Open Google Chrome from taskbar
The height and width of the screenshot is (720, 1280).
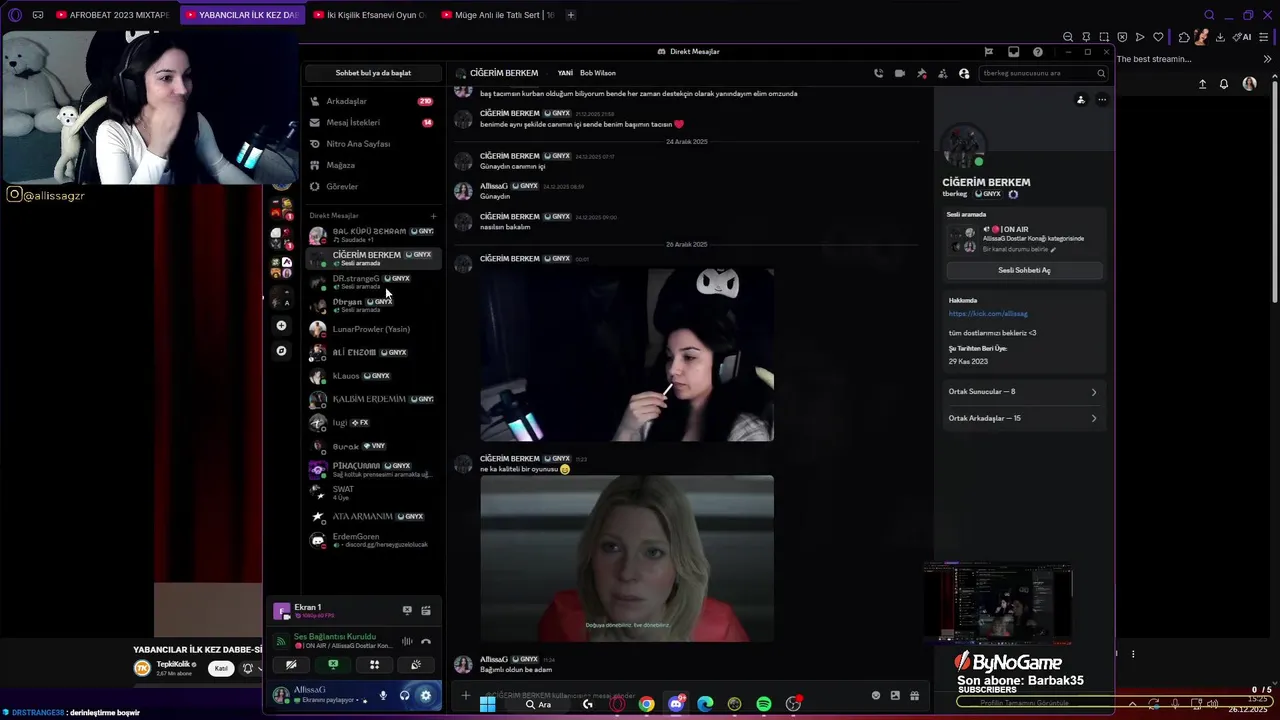click(x=647, y=704)
